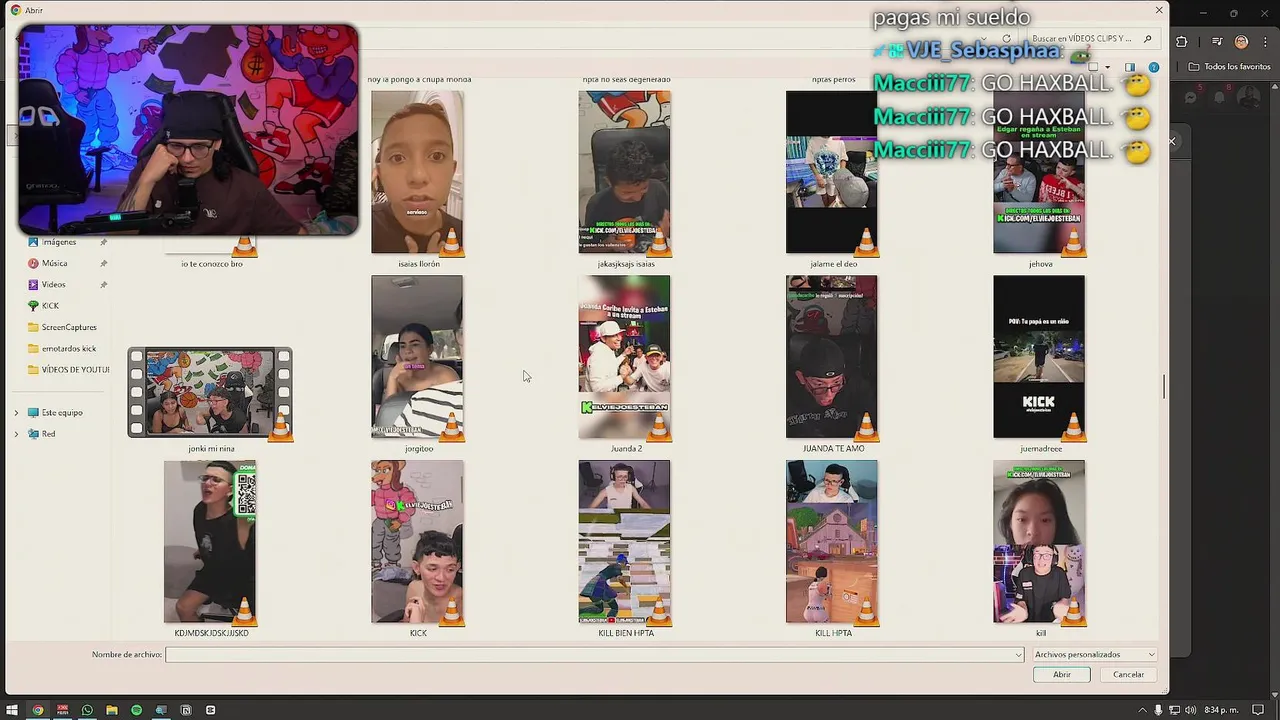Open Chrome media controls icon
The height and width of the screenshot is (720, 1280).
[1217, 41]
